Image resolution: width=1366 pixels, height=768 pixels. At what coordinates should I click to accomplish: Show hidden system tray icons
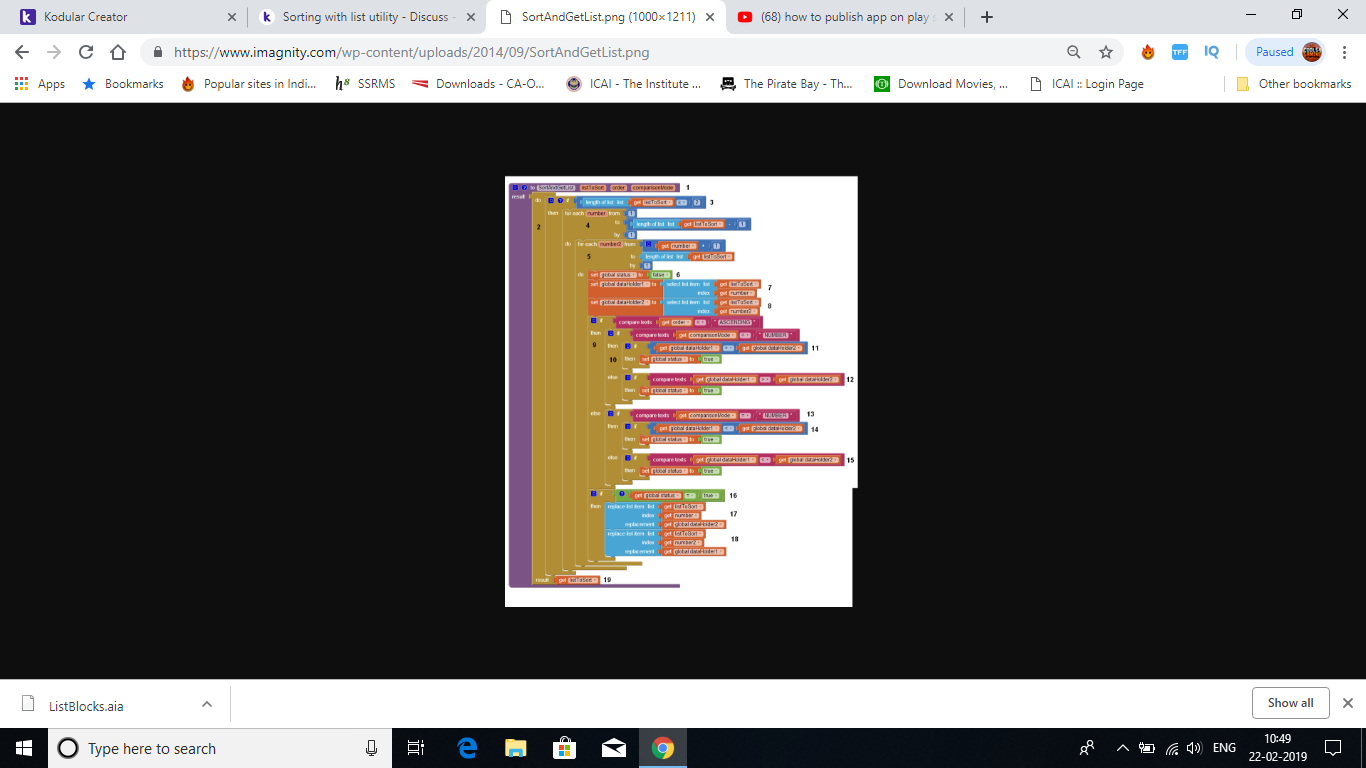click(1123, 748)
